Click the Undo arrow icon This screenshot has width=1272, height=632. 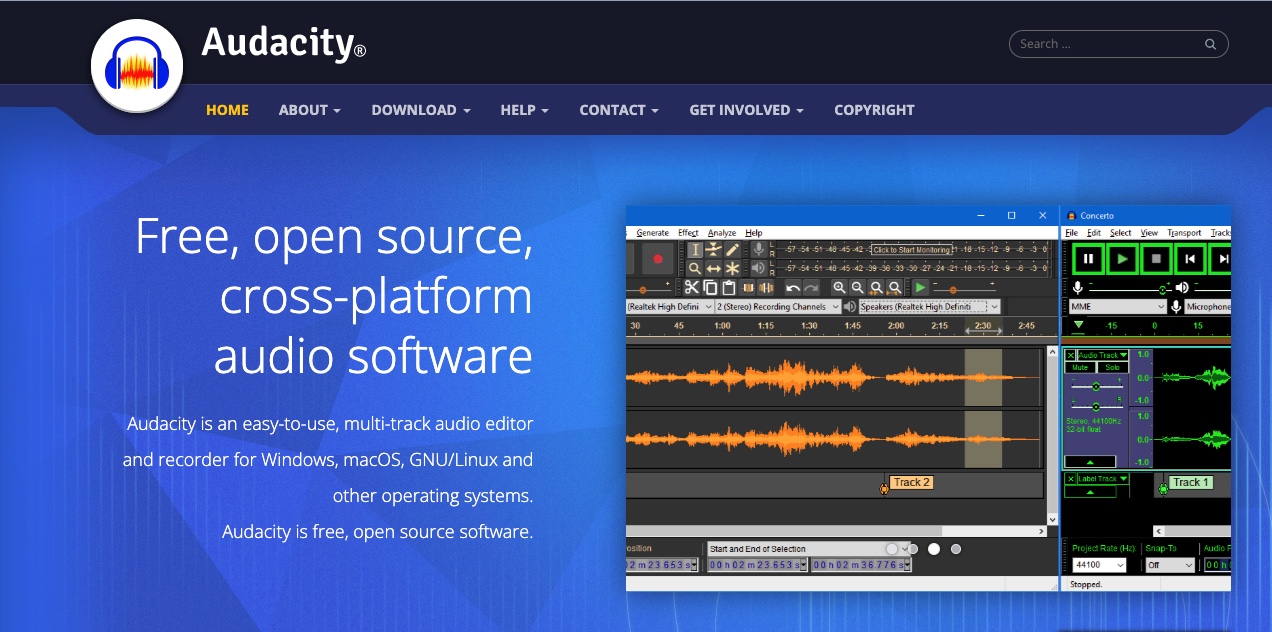(x=793, y=288)
